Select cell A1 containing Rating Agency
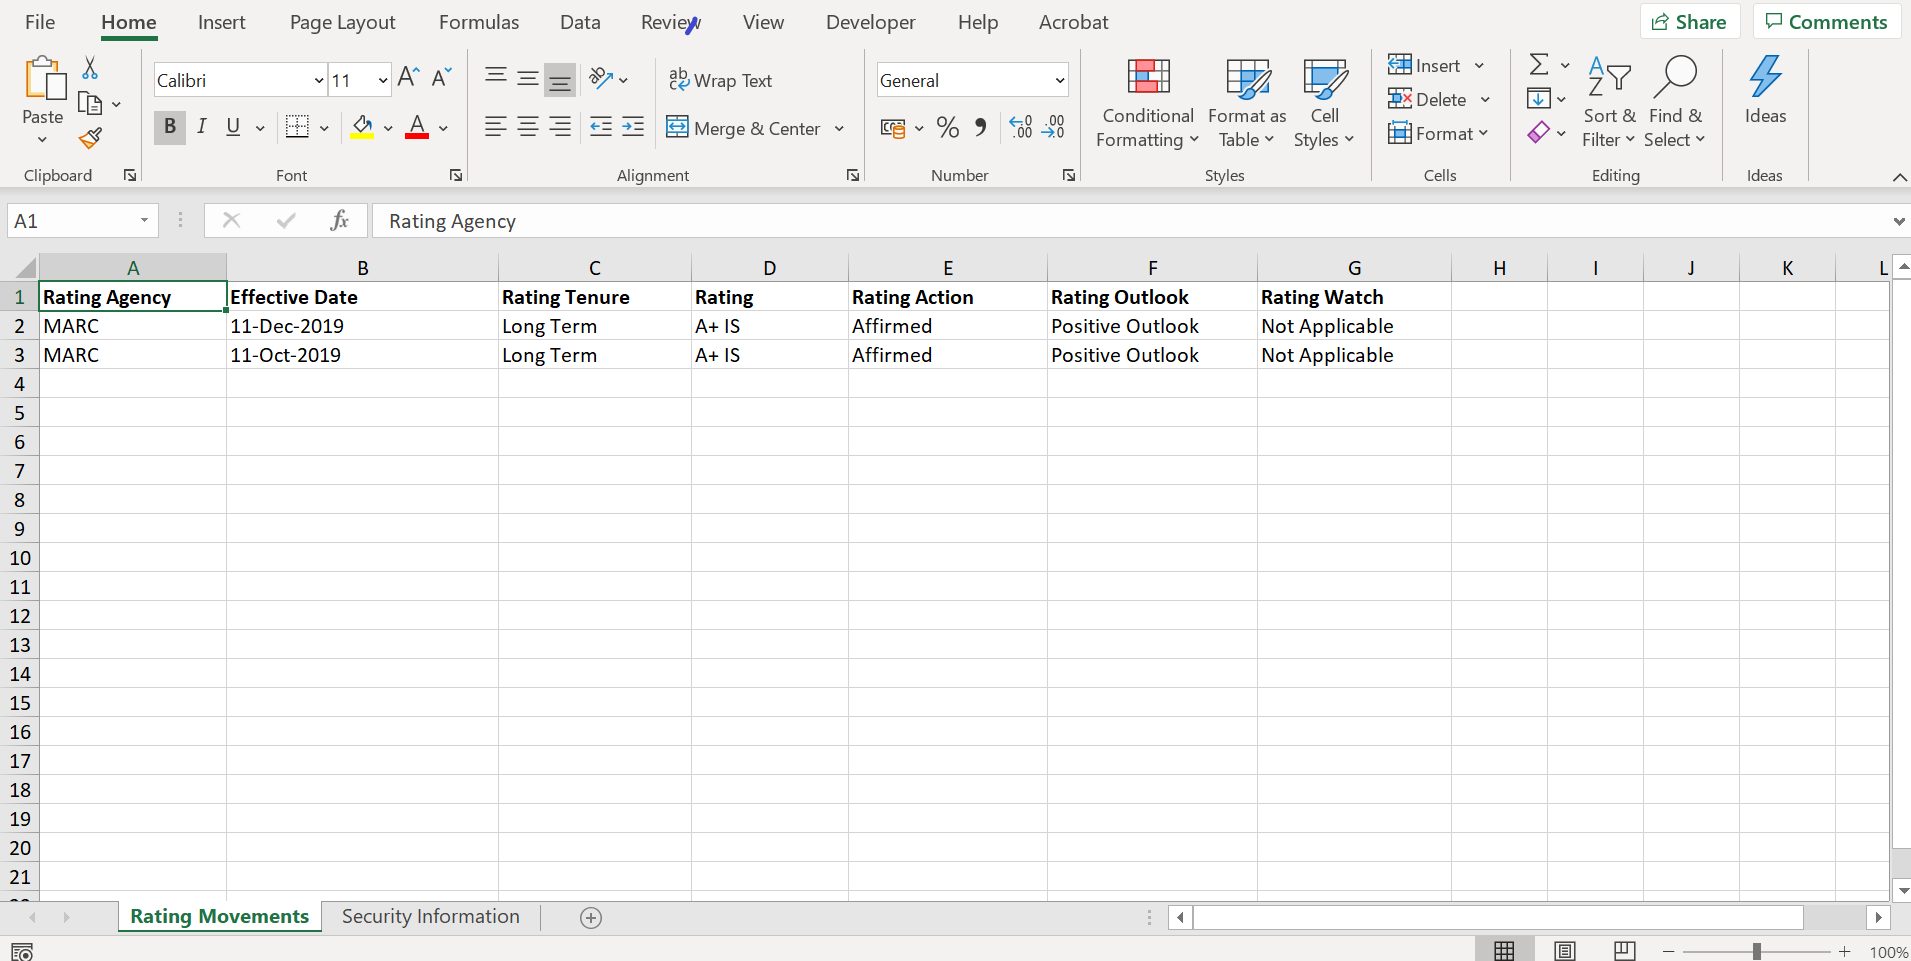The height and width of the screenshot is (961, 1911). click(x=132, y=296)
